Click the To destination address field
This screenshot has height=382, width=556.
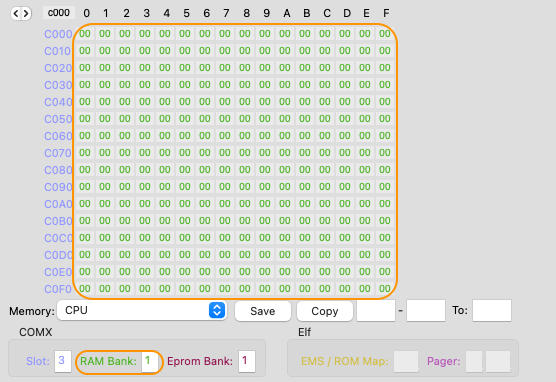point(492,310)
